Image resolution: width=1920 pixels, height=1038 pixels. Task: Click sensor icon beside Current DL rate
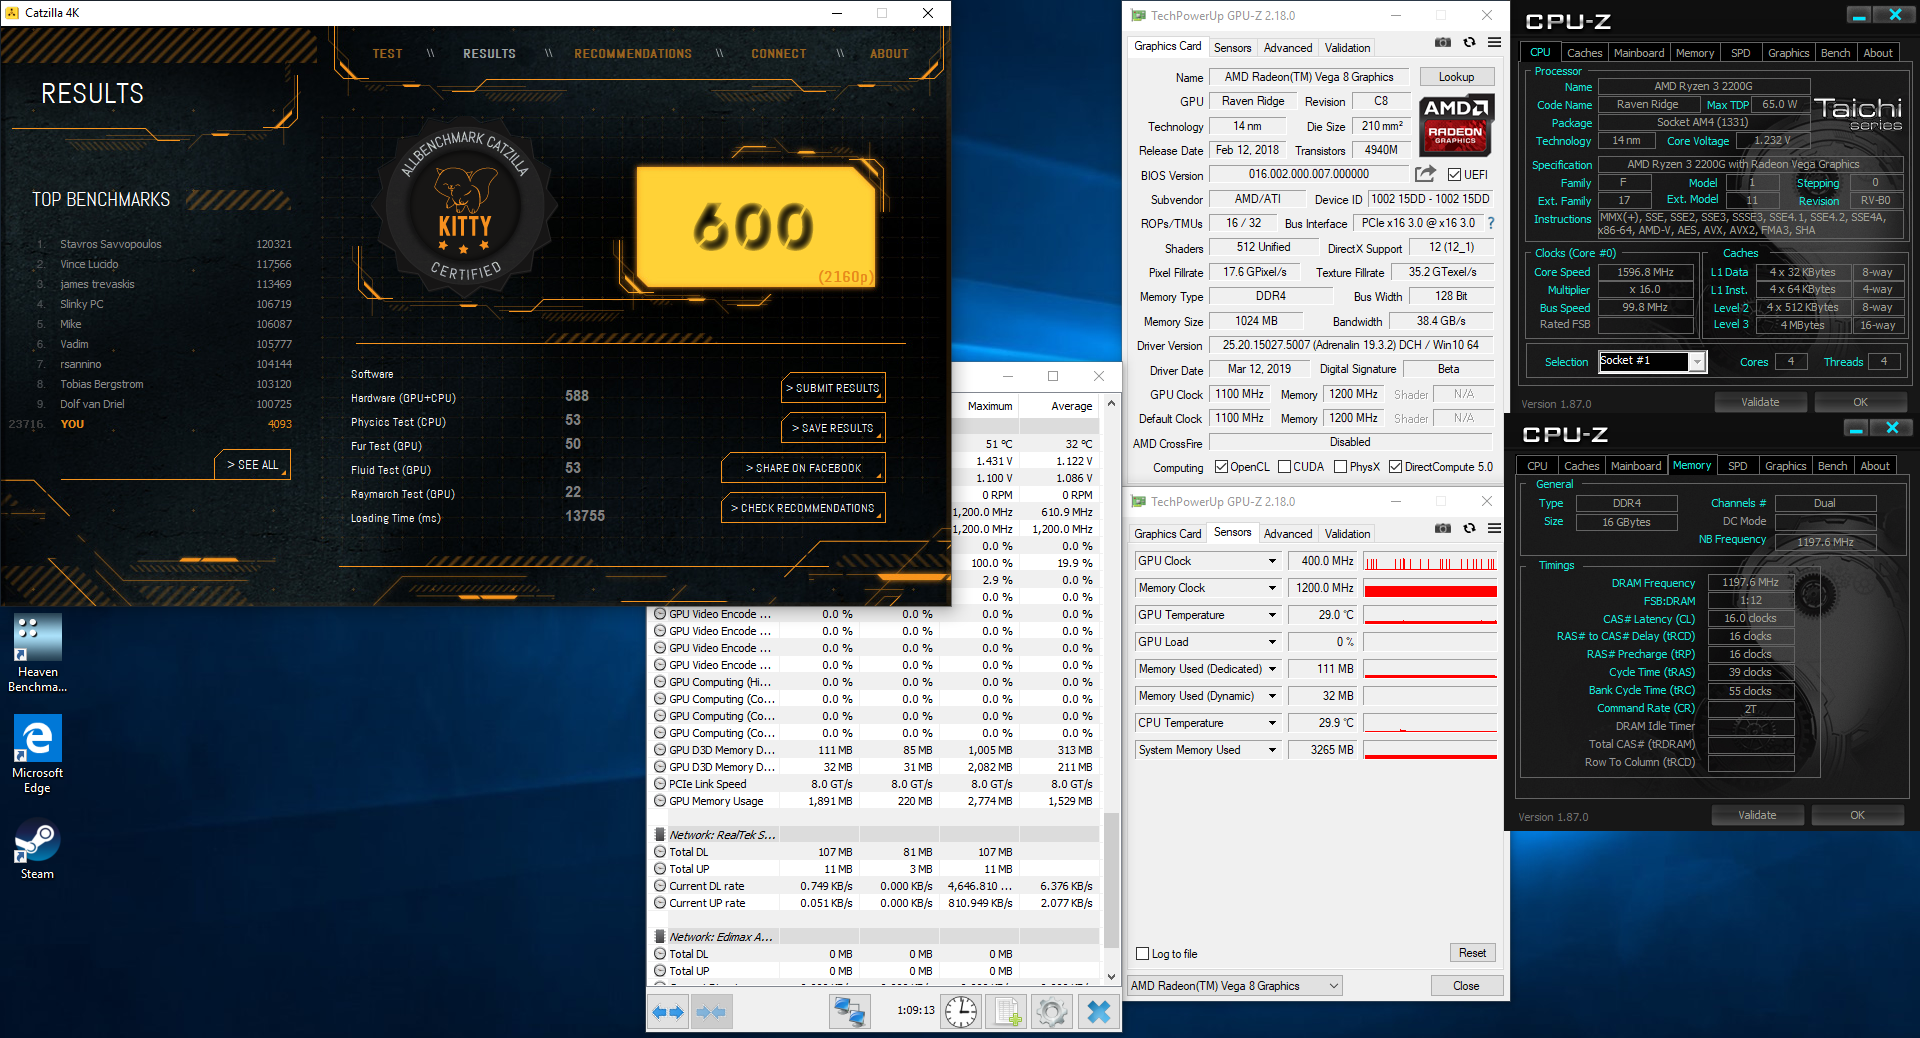(660, 886)
